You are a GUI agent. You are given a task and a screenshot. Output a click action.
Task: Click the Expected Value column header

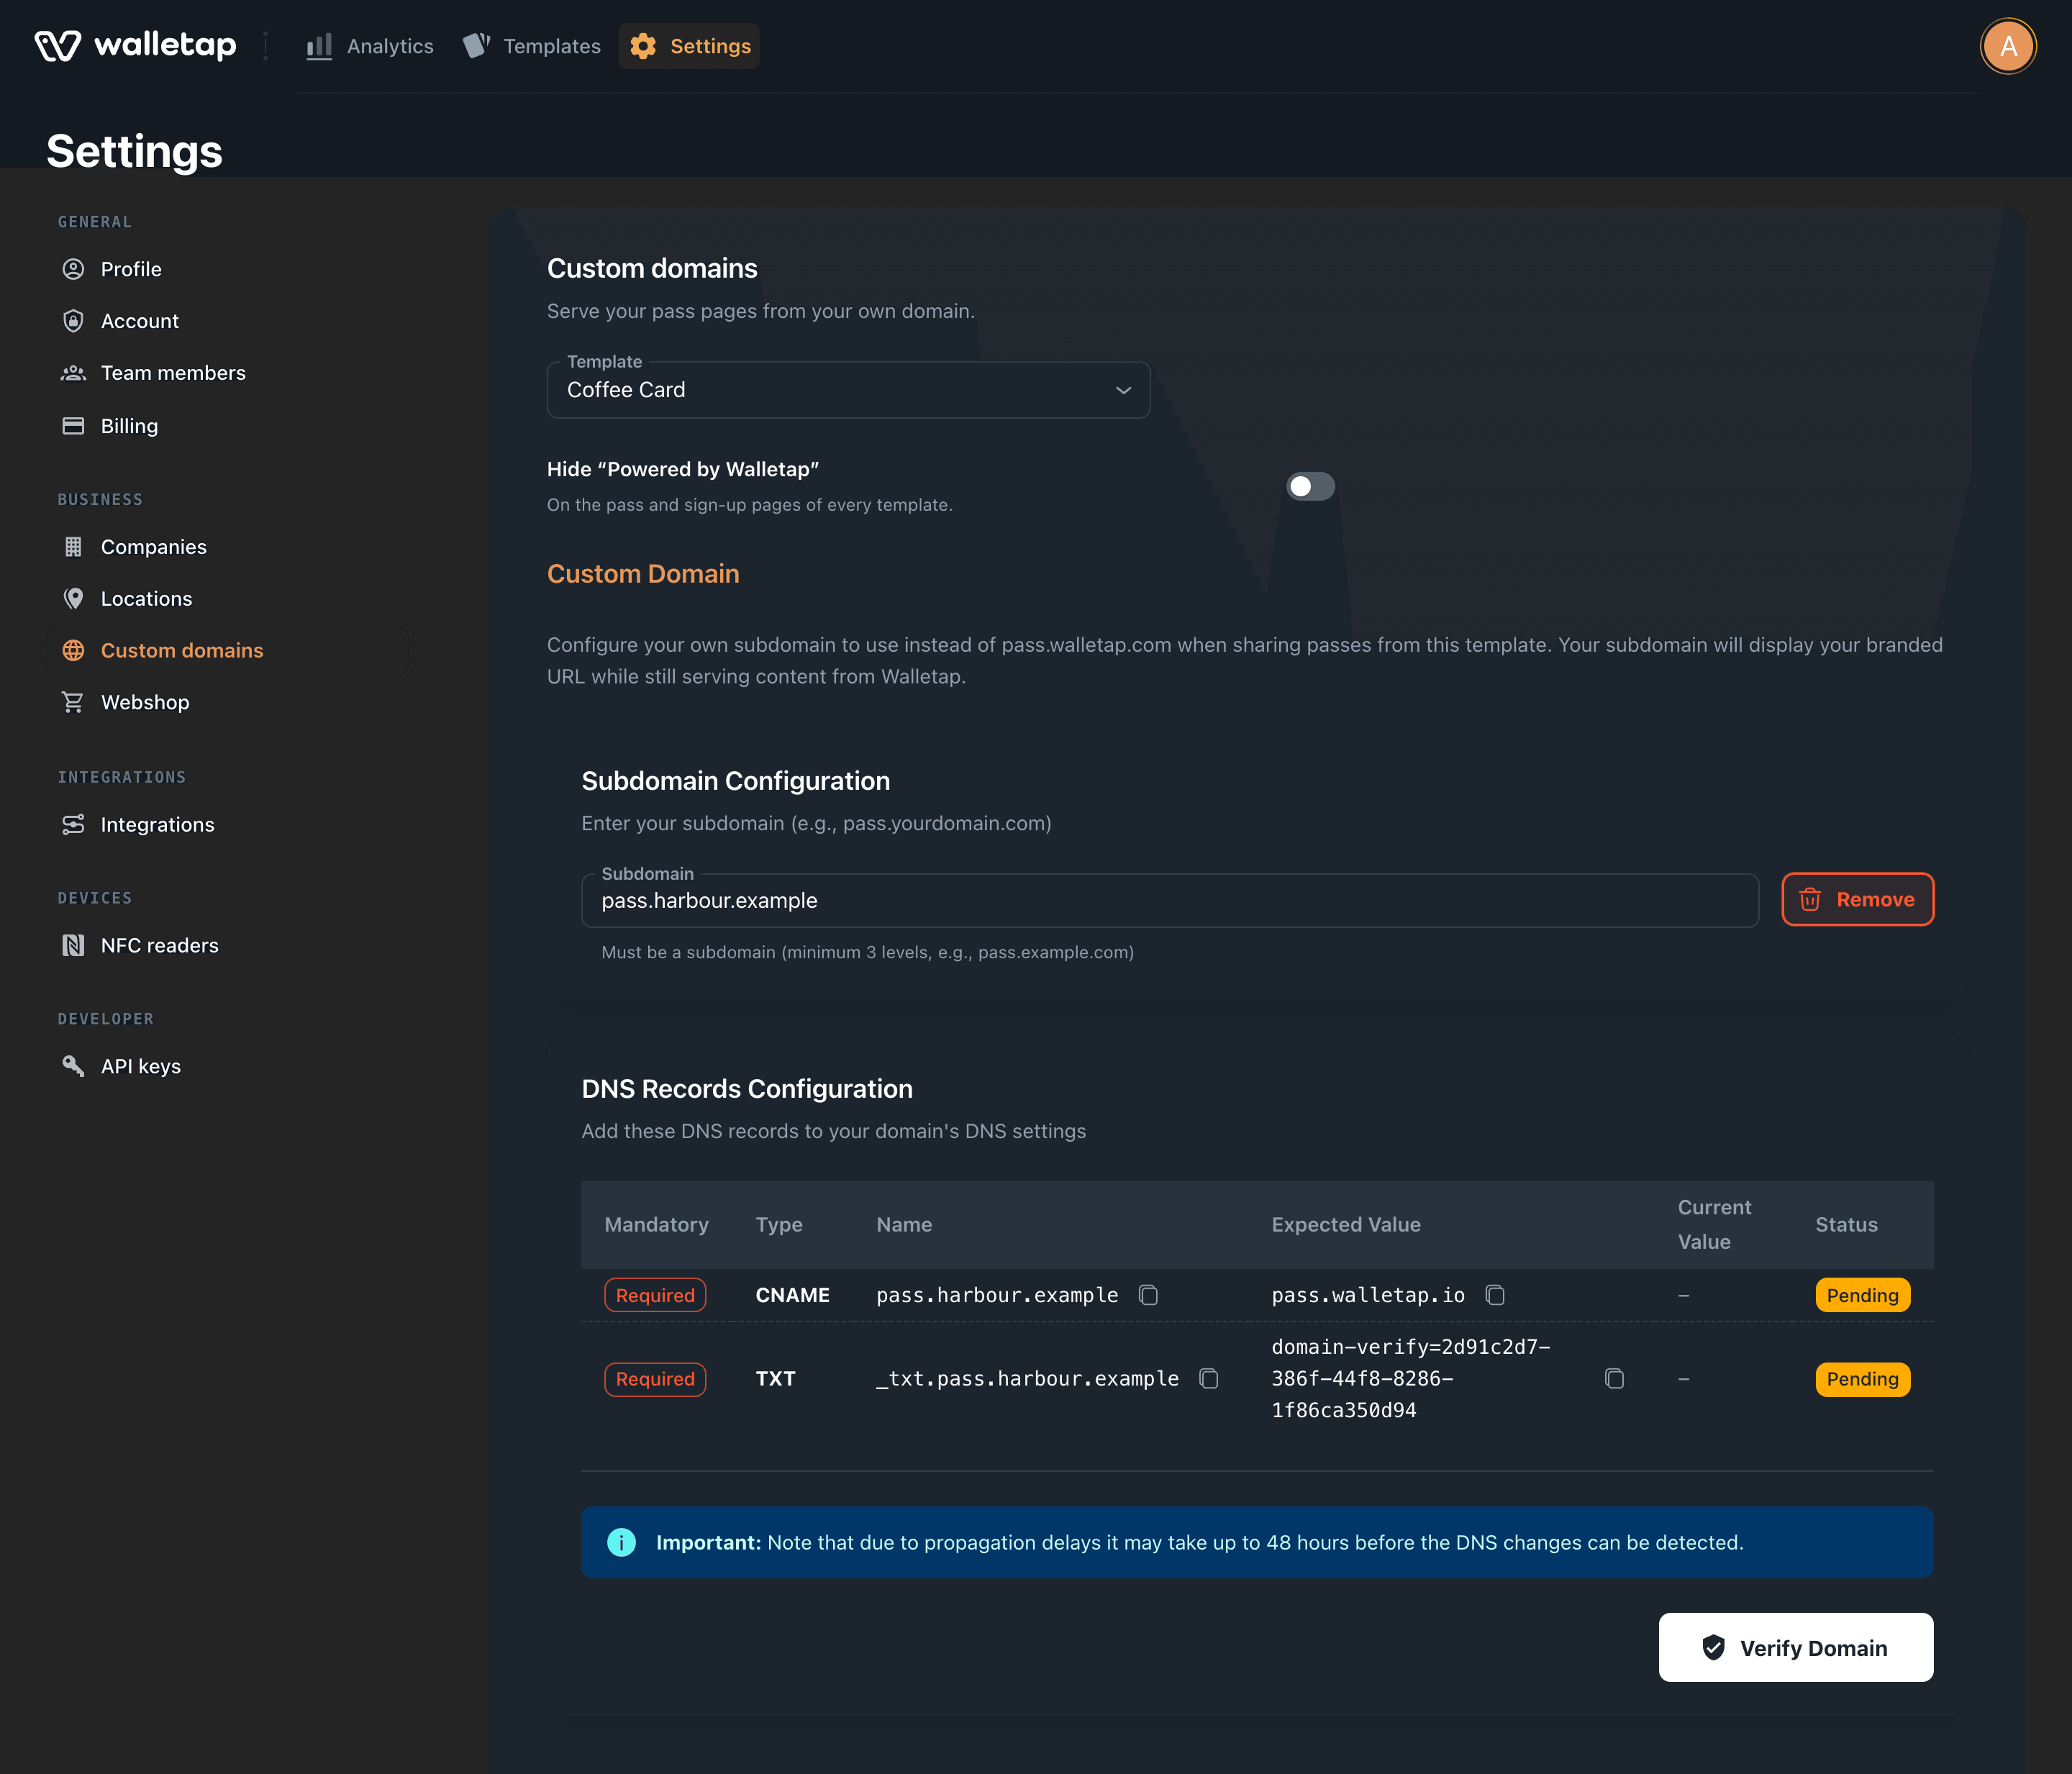point(1346,1225)
